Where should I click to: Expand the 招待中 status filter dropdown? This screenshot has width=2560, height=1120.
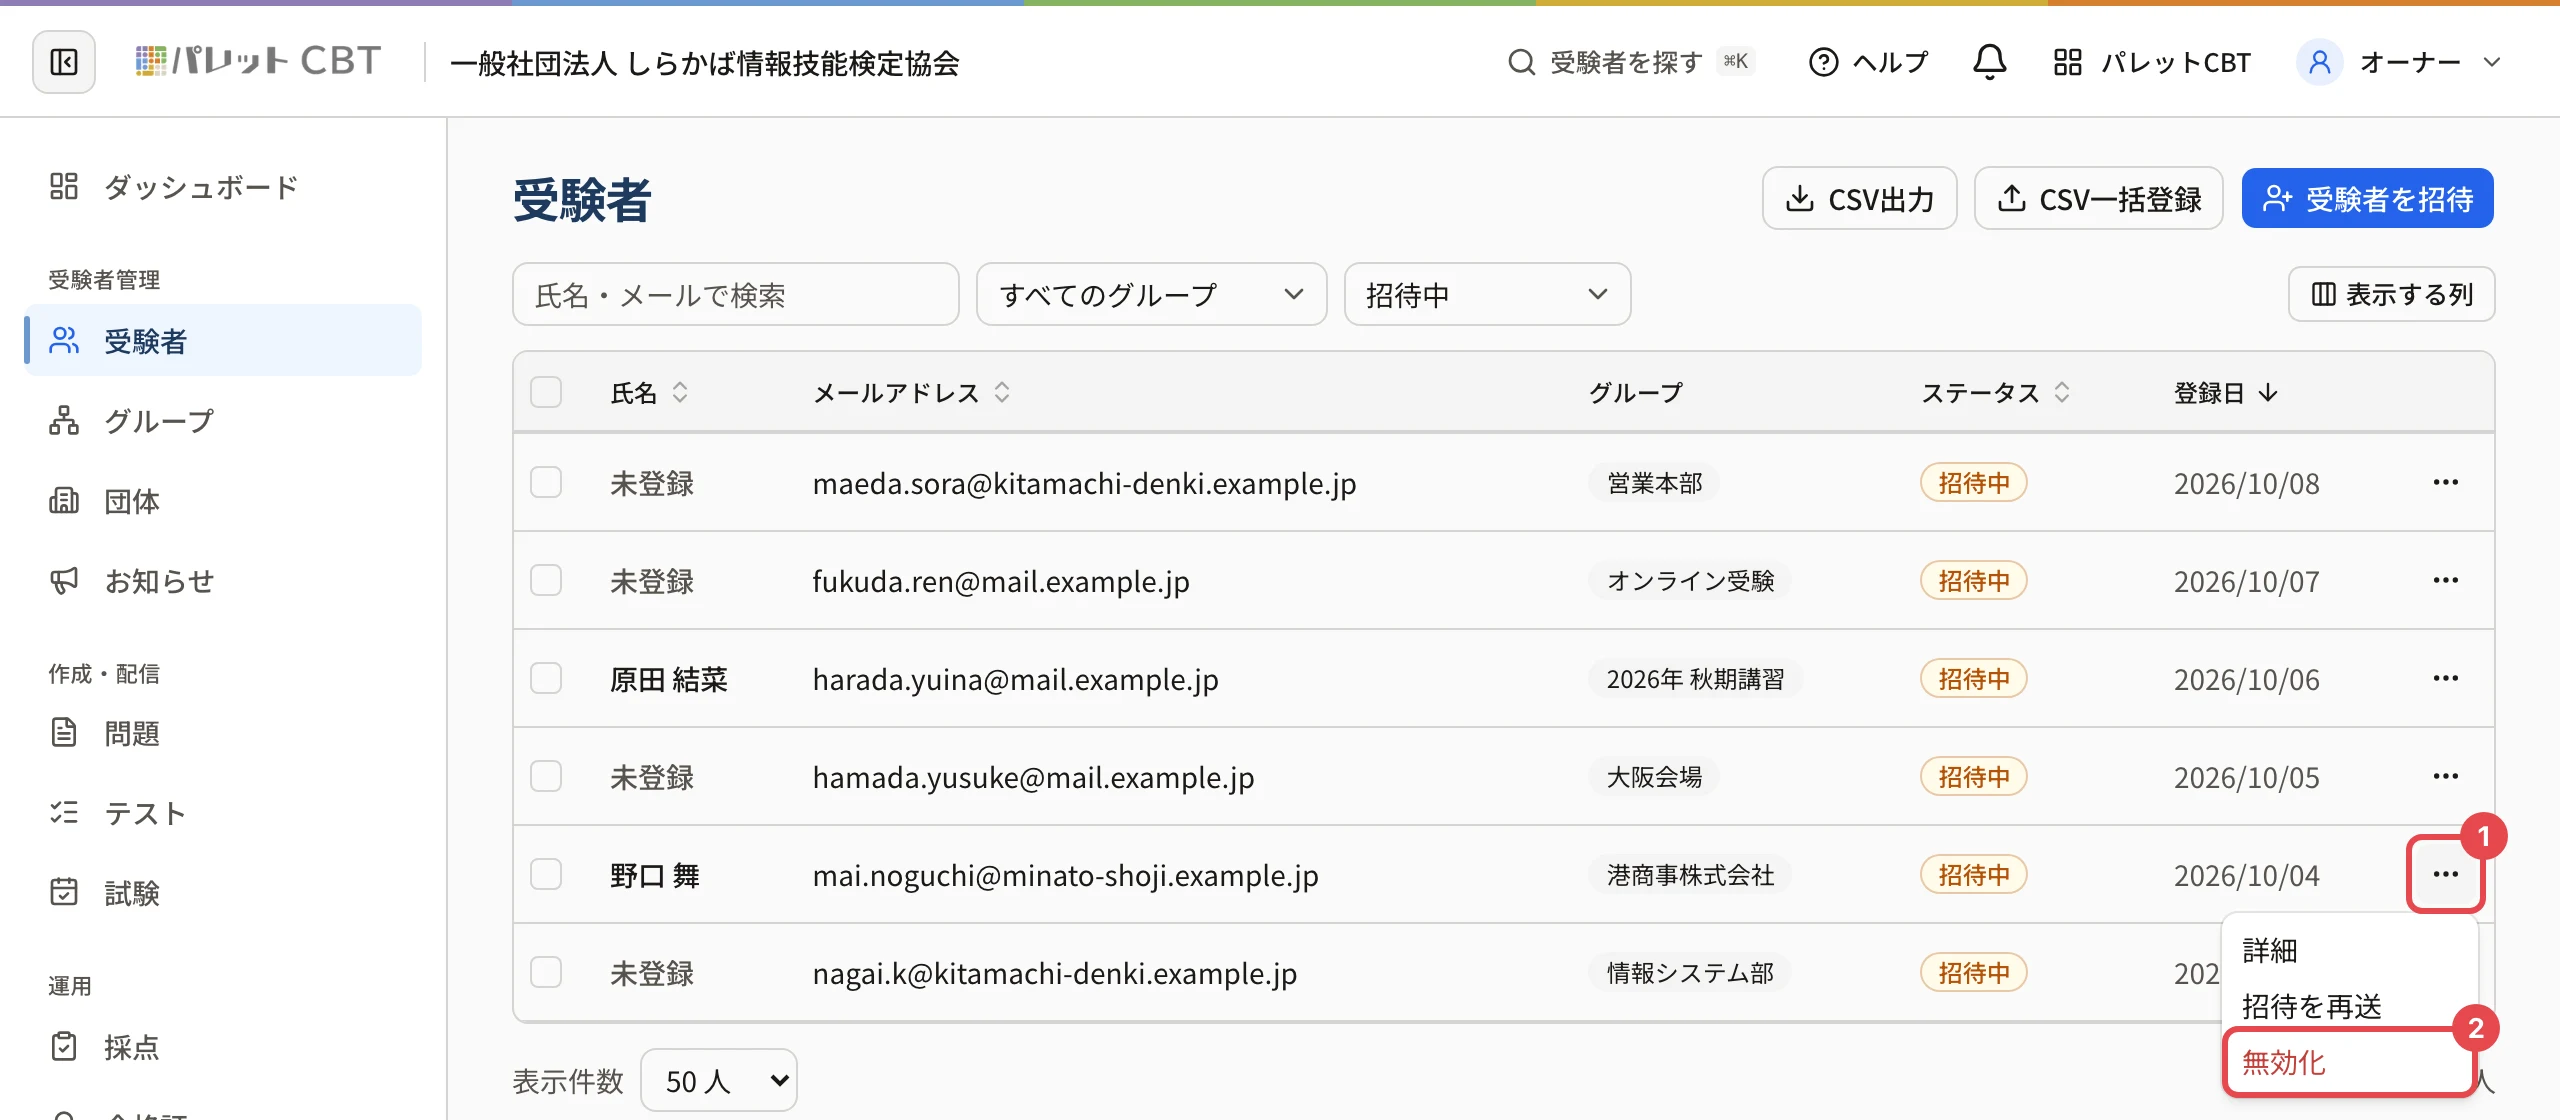click(x=1487, y=294)
